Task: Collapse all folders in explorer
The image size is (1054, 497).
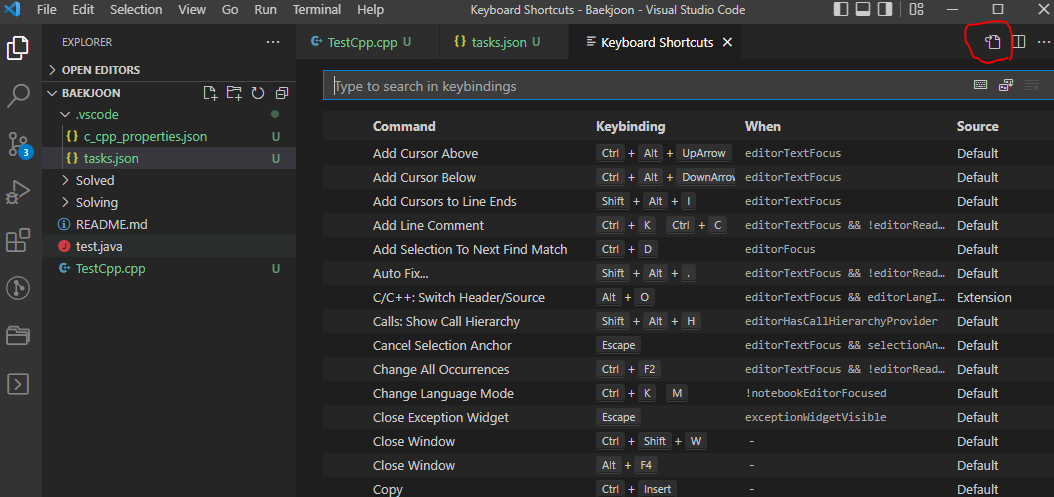Action: pyautogui.click(x=282, y=93)
